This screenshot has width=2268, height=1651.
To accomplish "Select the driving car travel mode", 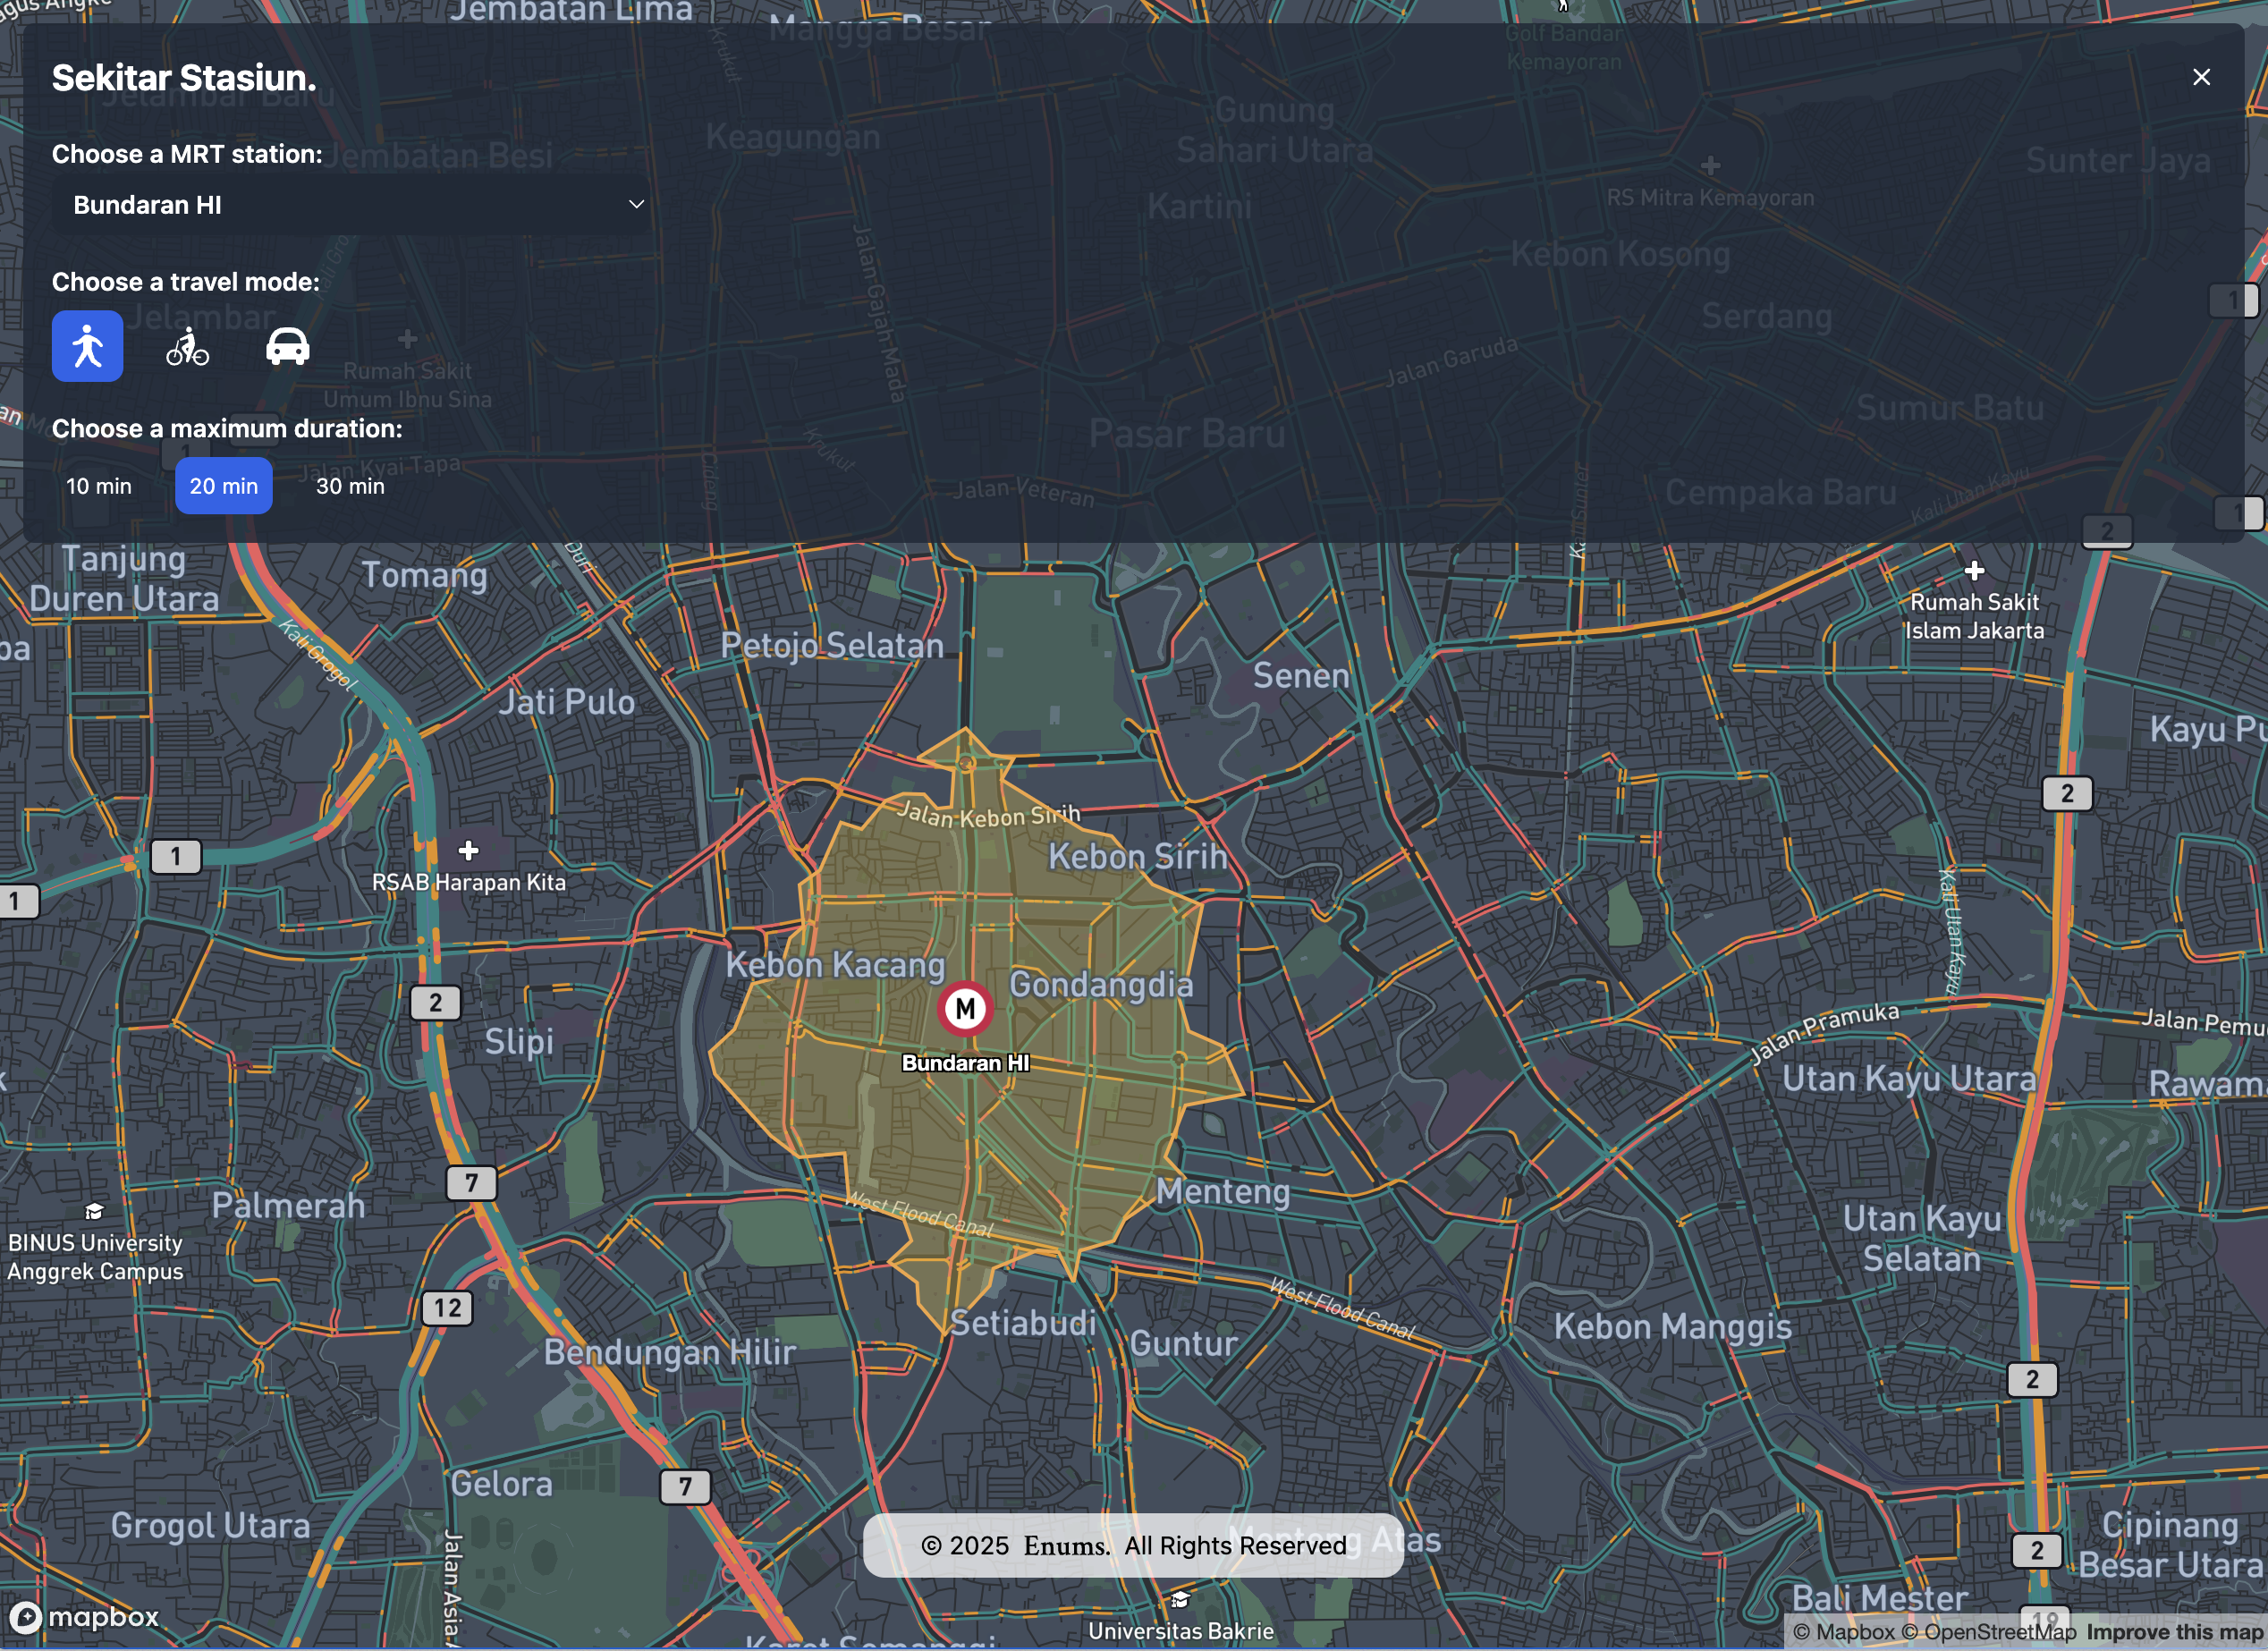I will (287, 346).
